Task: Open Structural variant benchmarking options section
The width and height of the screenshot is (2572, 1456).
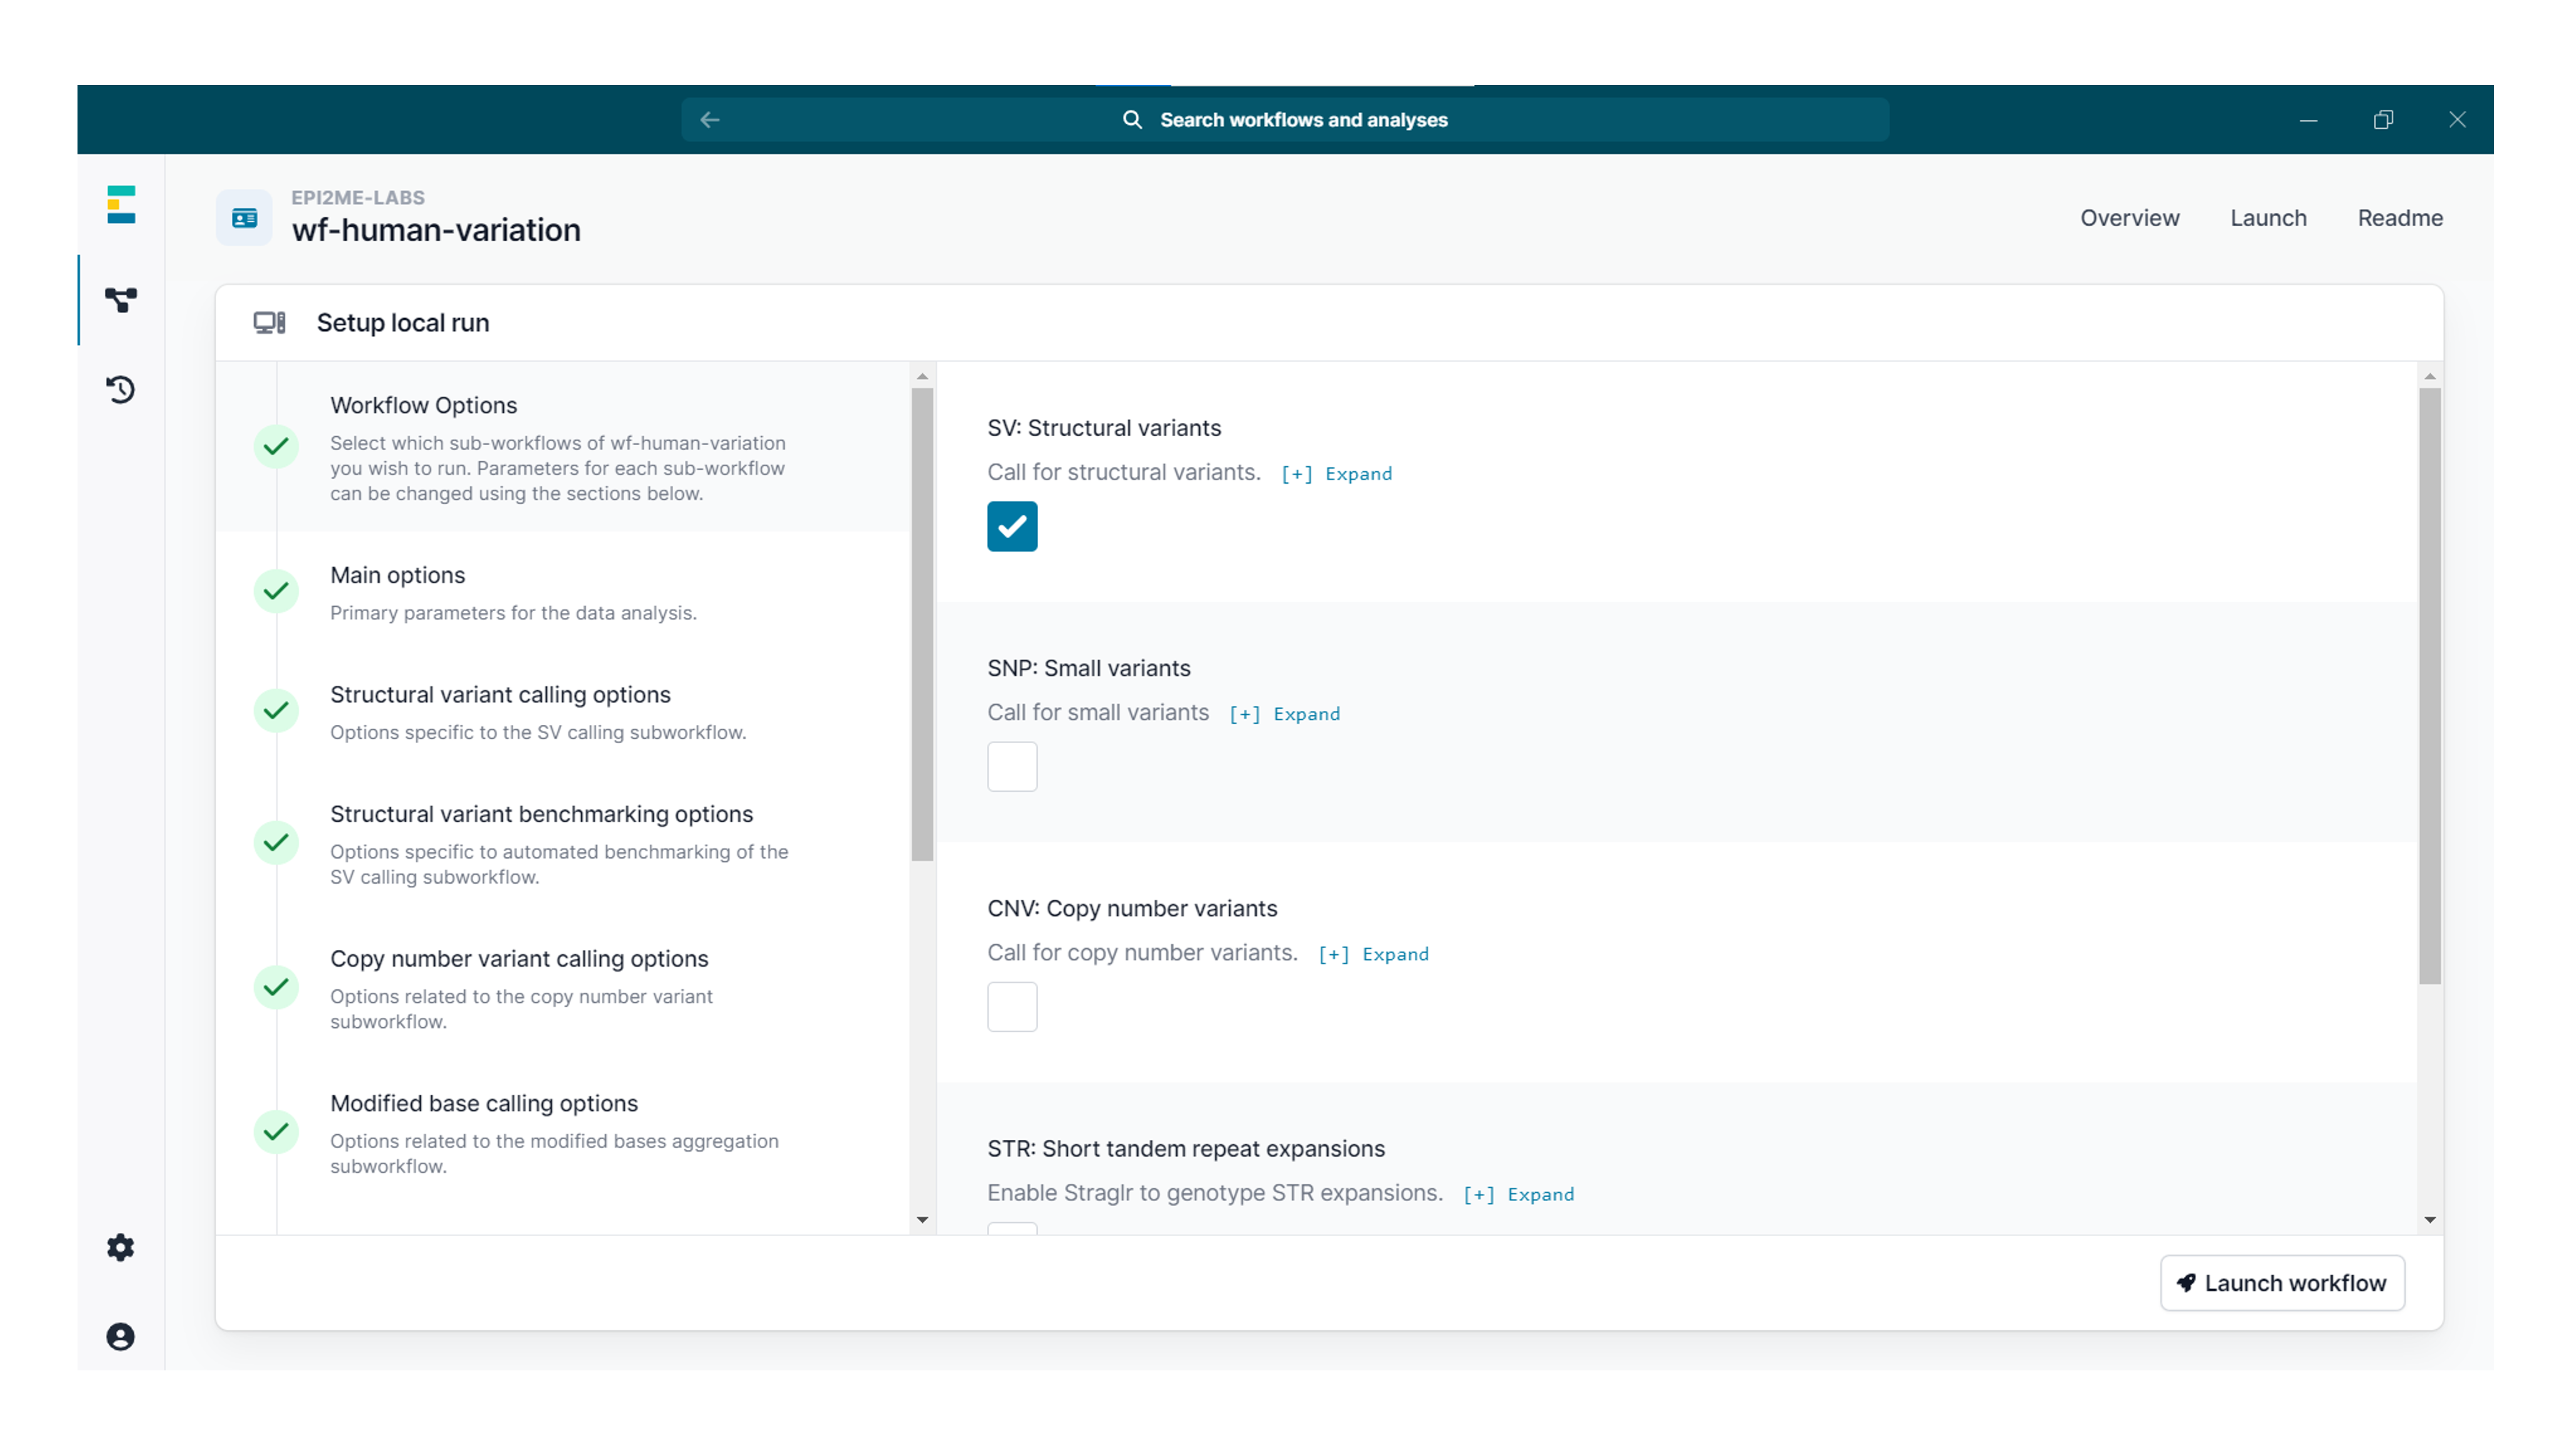Action: click(563, 844)
